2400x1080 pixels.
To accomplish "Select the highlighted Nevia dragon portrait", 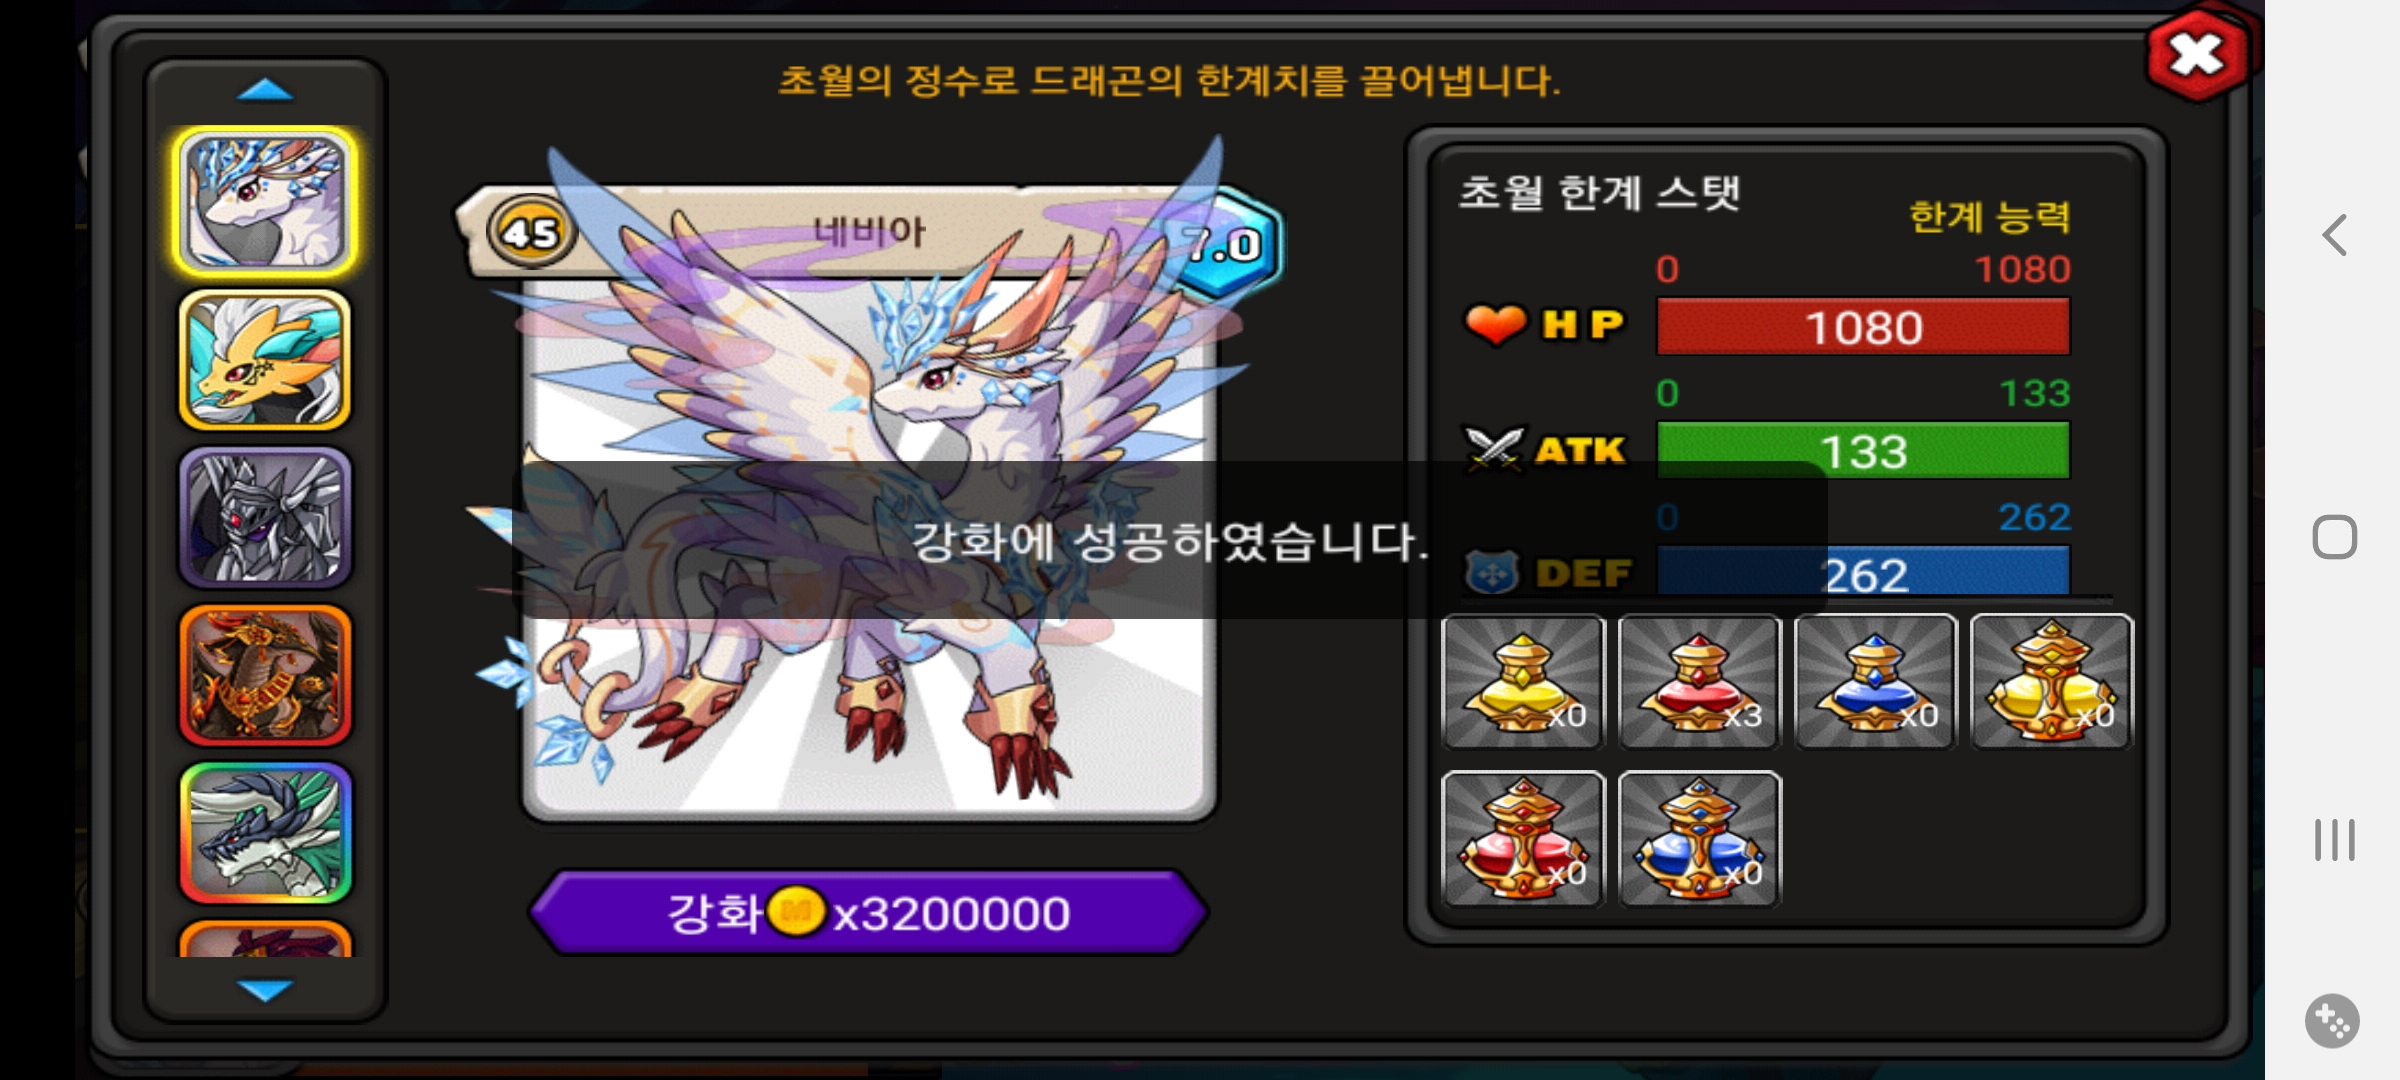I will click(265, 202).
